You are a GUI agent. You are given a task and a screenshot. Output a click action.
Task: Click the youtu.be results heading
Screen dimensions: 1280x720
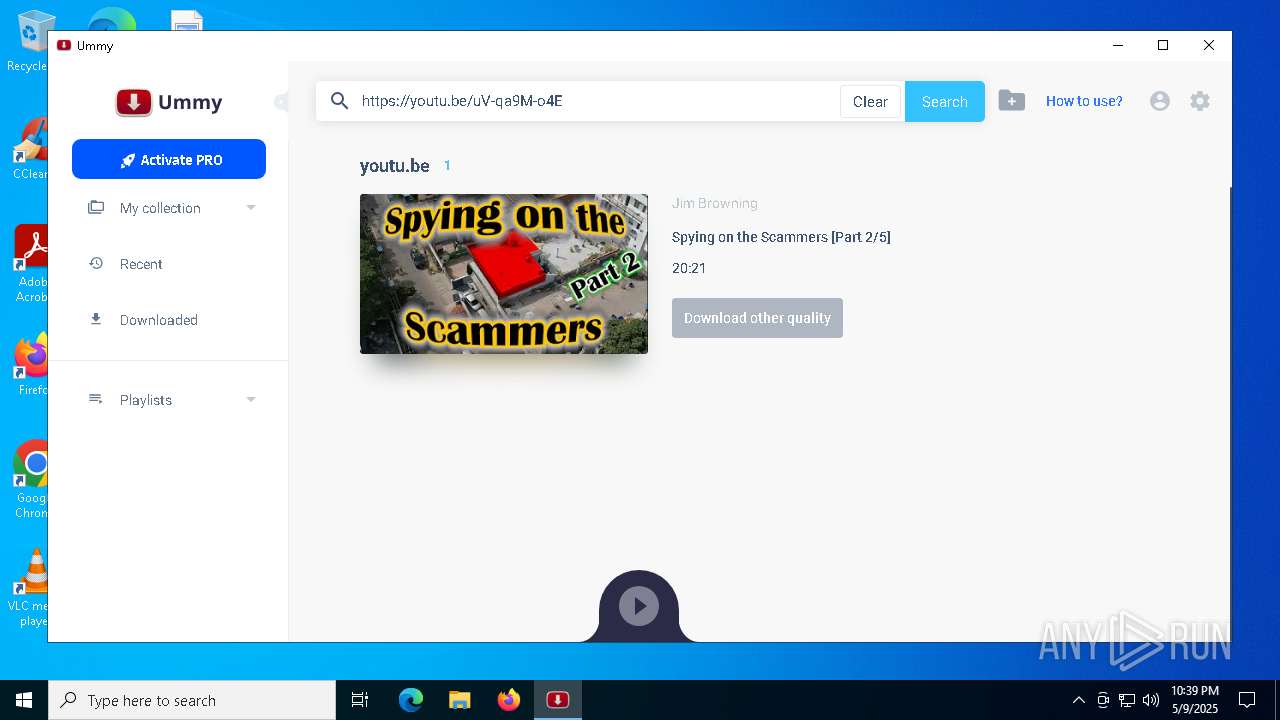click(x=395, y=166)
